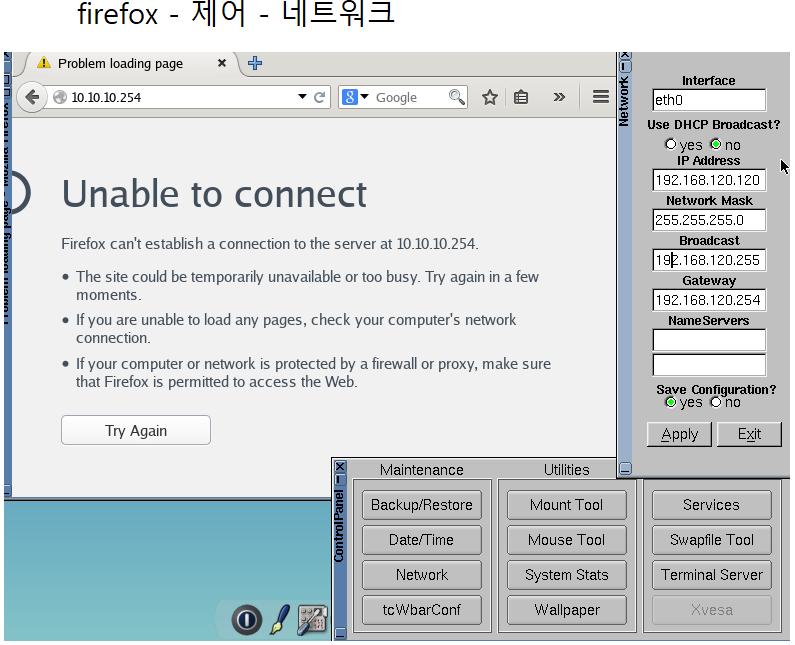Open new tab with plus icon
795x645 pixels.
click(x=255, y=63)
